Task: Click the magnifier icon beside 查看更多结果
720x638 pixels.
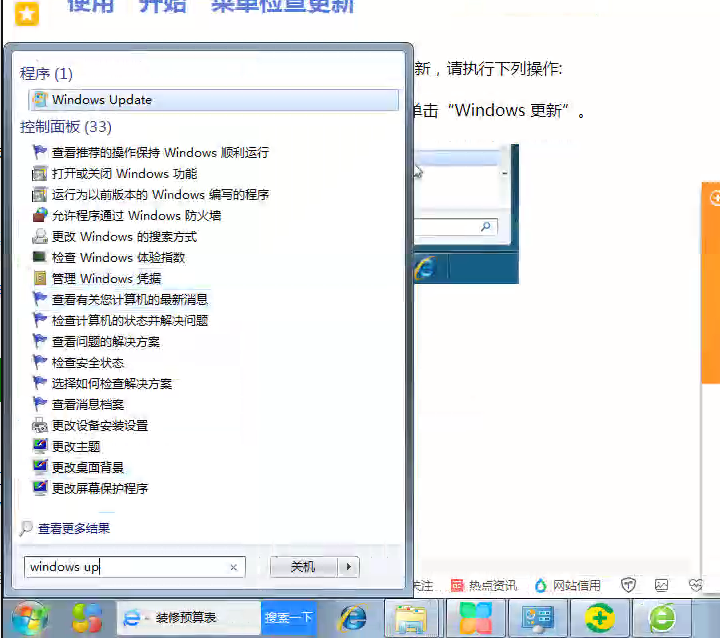Action: coord(26,529)
